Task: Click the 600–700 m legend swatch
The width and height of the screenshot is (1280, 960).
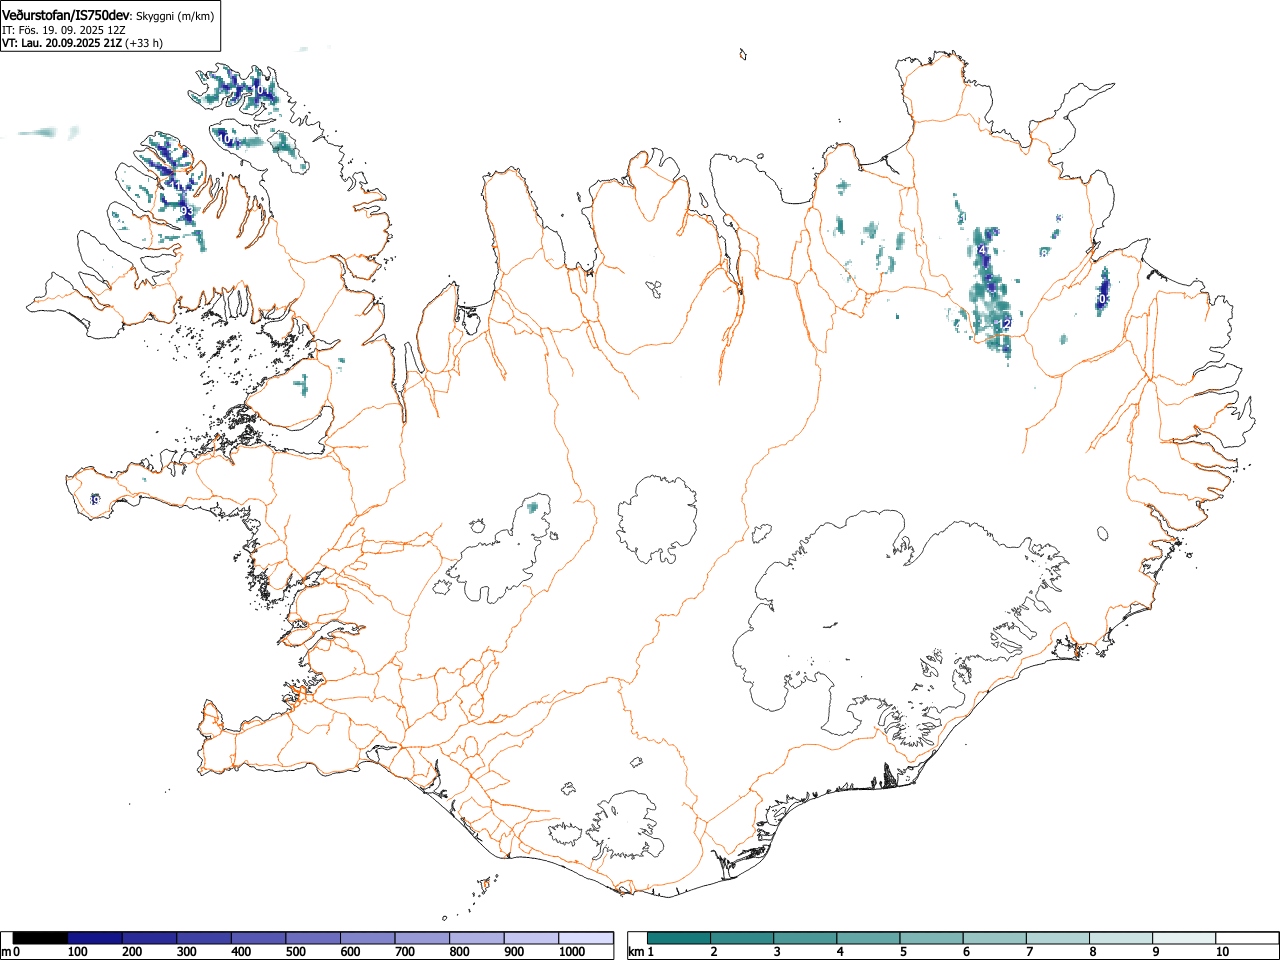Action: pos(368,938)
